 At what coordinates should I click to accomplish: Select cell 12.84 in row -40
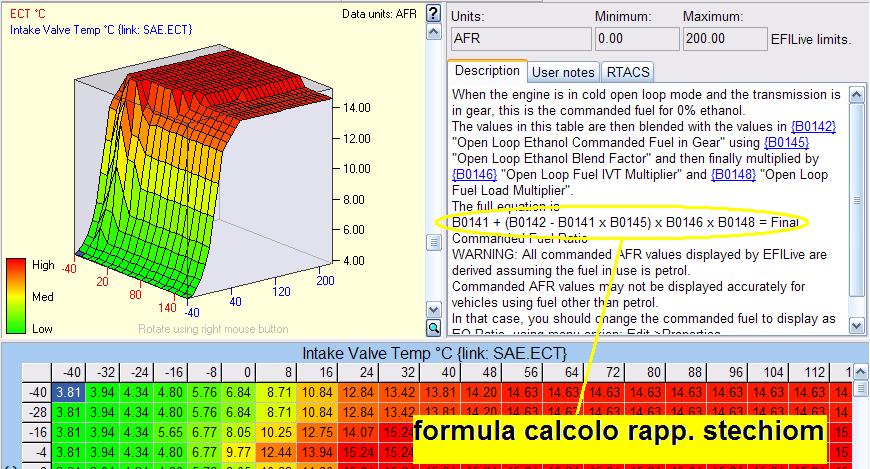(x=358, y=392)
